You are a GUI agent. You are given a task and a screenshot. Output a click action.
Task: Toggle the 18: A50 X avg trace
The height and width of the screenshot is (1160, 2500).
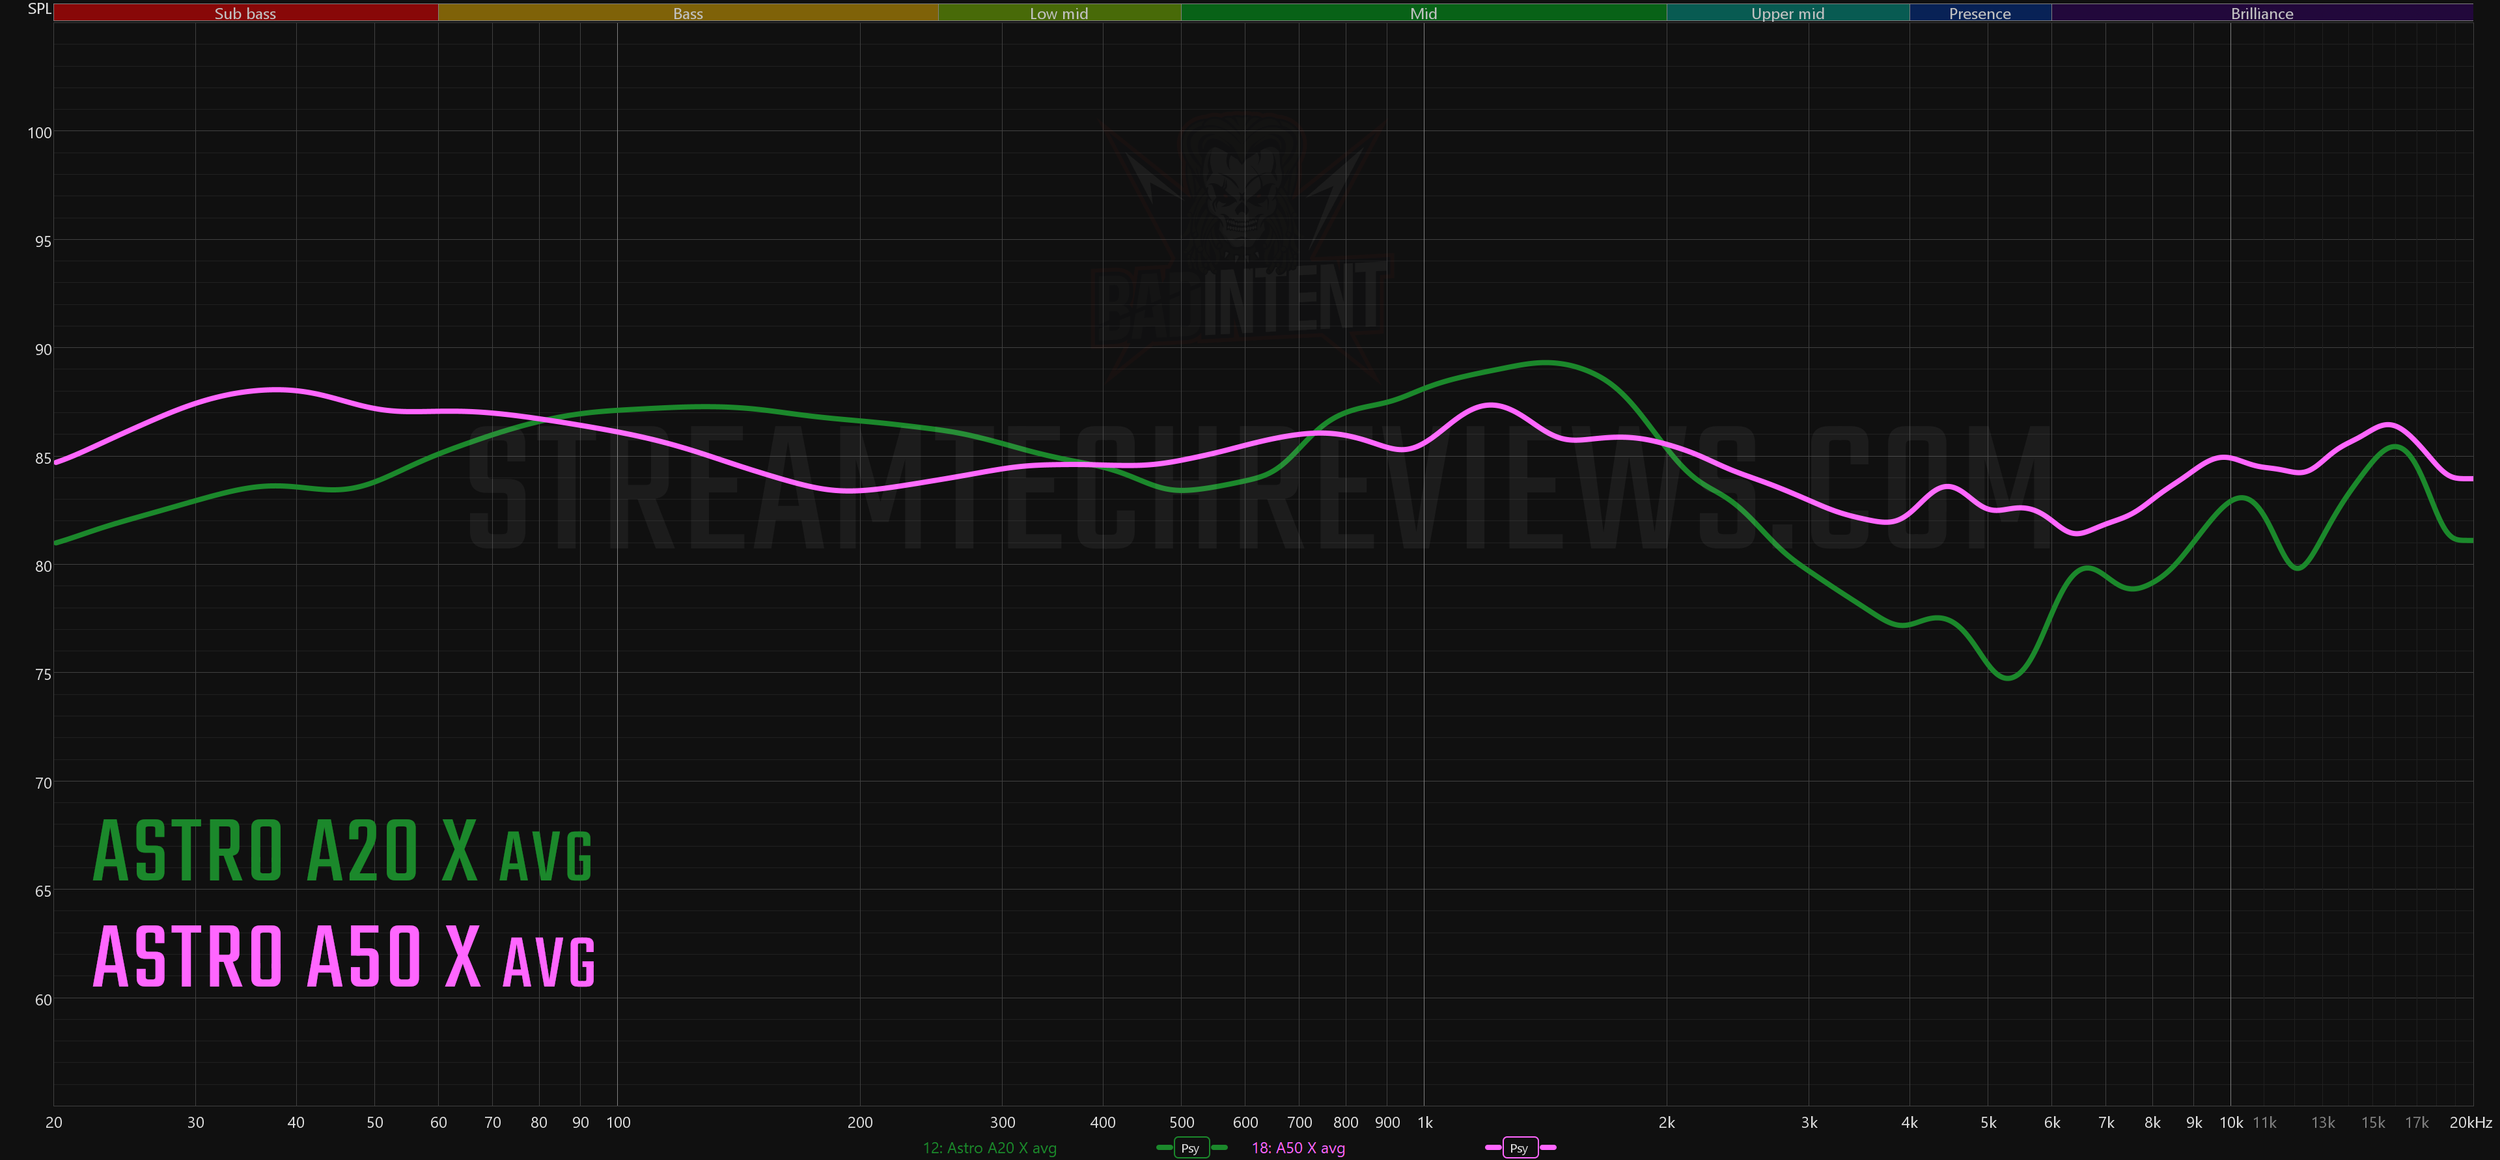(x=1298, y=1148)
